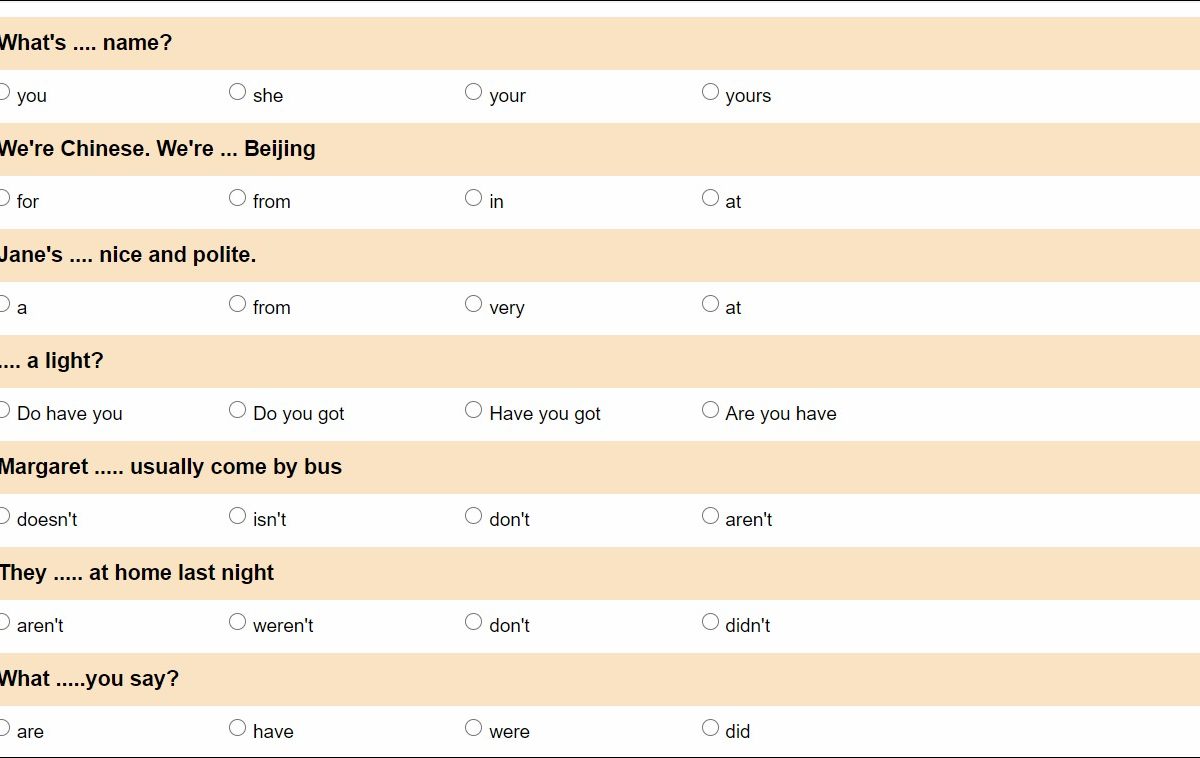
Task: Choose 'yours' radio option in first question
Action: click(x=710, y=92)
